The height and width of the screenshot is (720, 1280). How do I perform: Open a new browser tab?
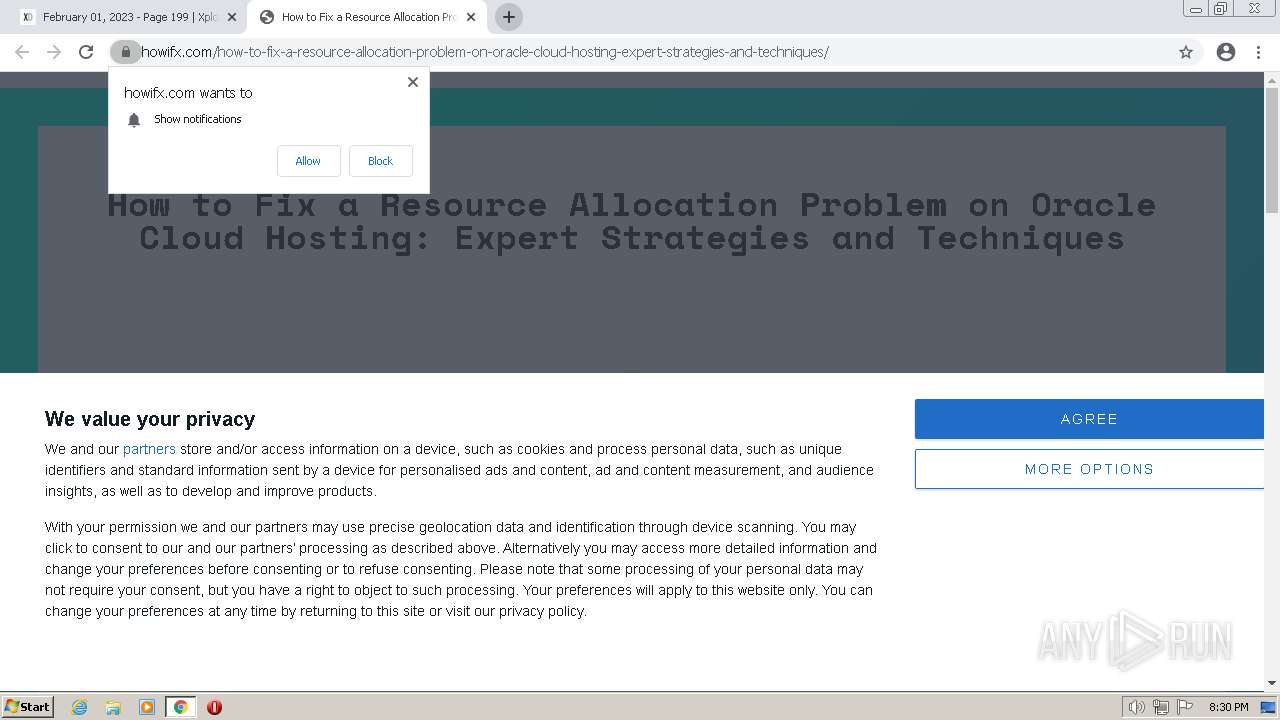(x=508, y=17)
